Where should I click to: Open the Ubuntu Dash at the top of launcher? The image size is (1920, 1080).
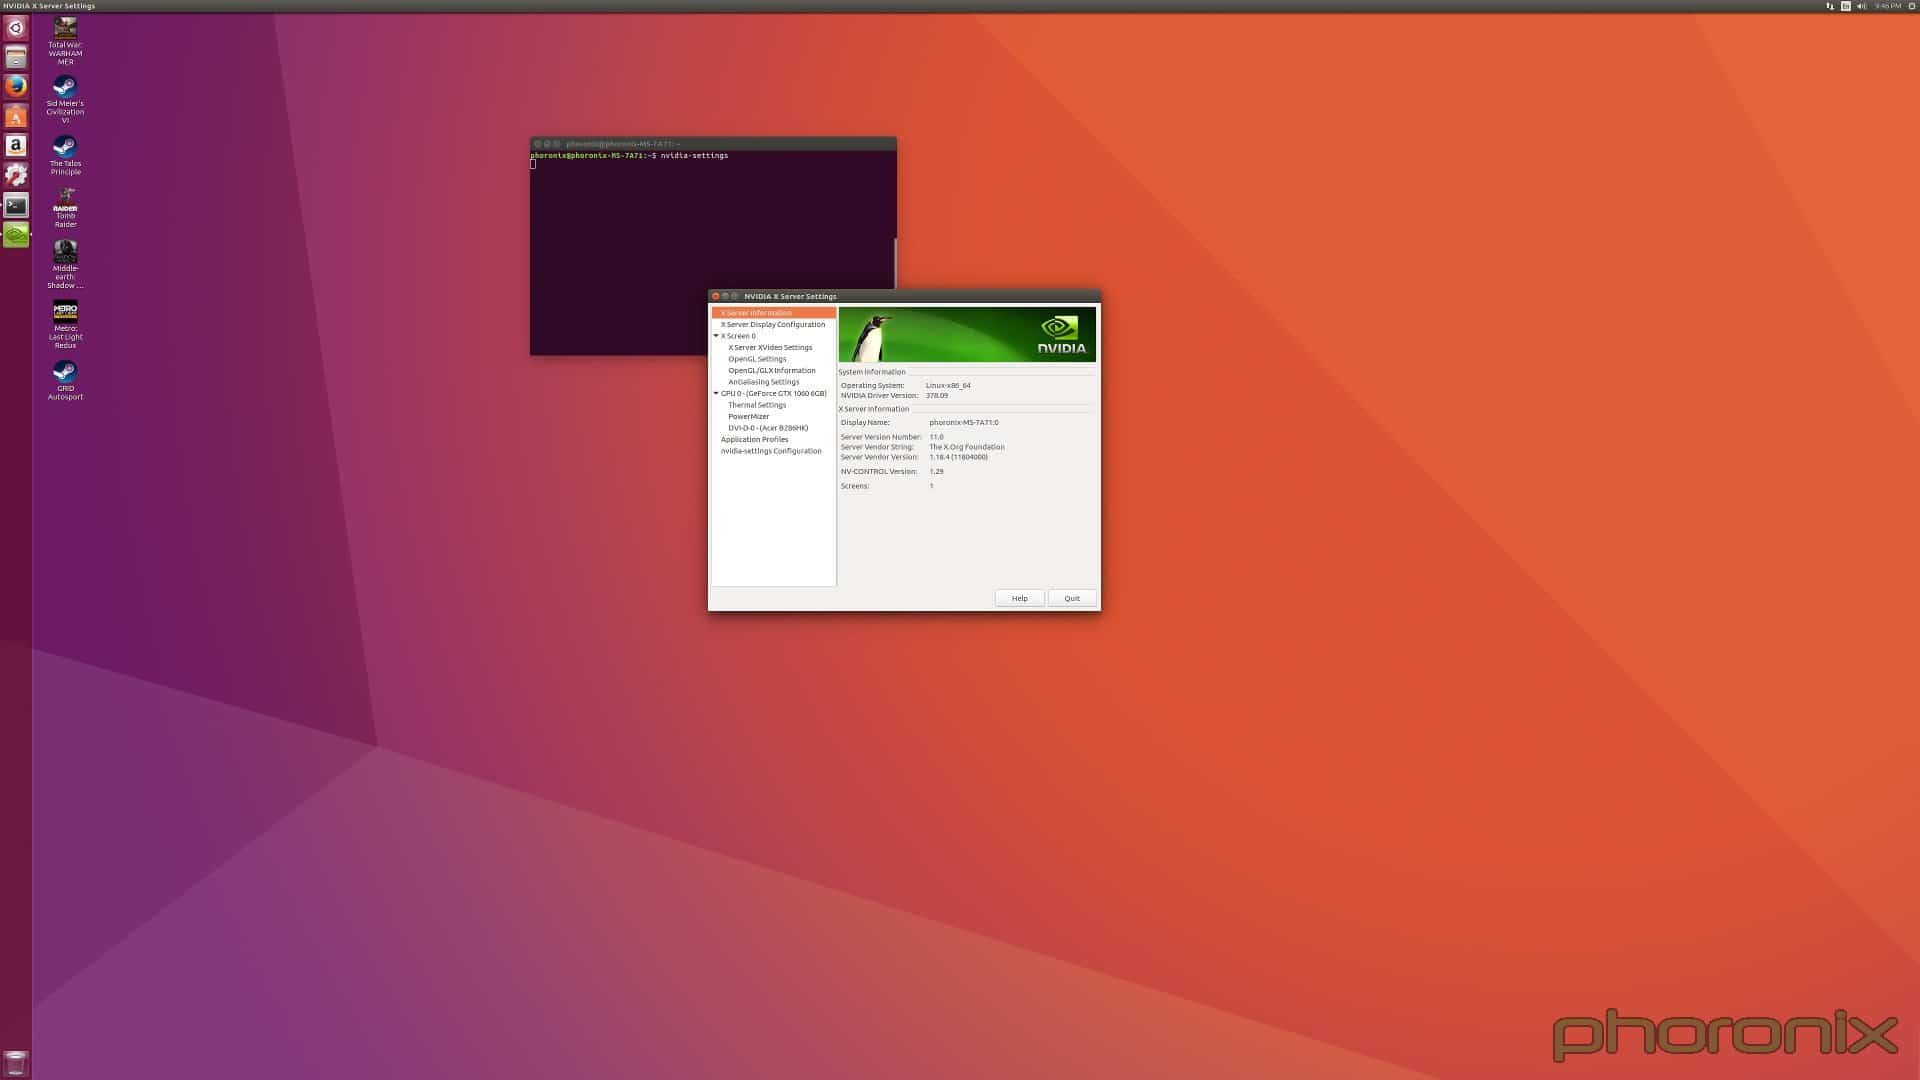pyautogui.click(x=15, y=28)
